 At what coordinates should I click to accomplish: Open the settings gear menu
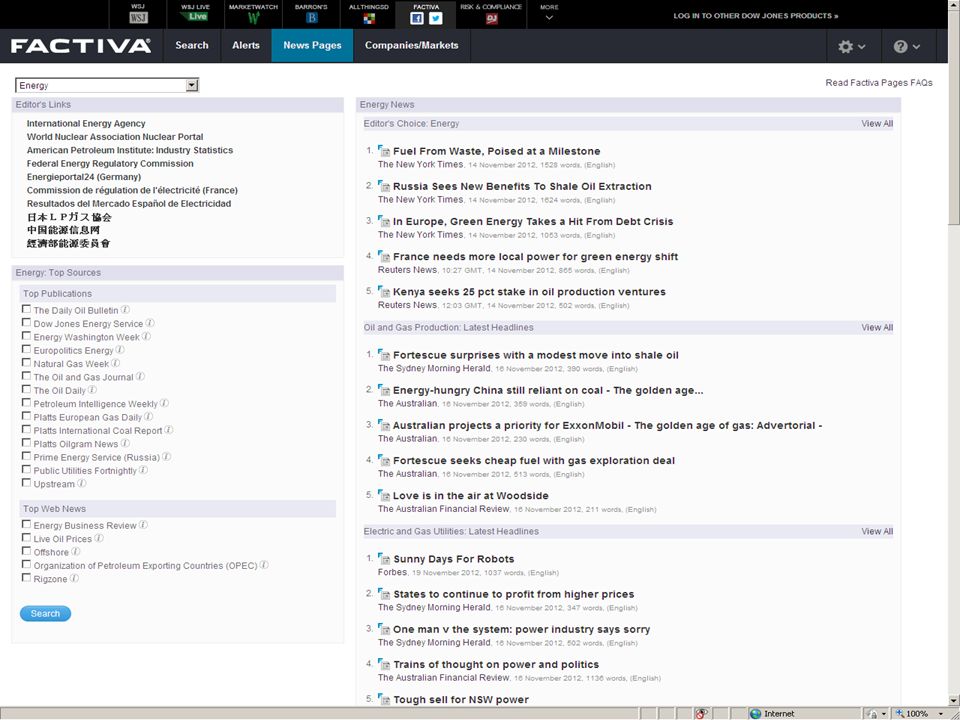(x=852, y=47)
